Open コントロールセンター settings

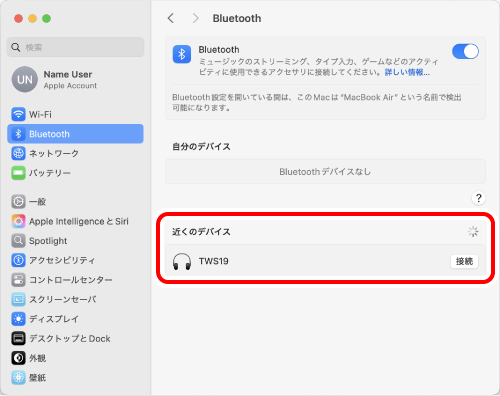click(x=75, y=280)
